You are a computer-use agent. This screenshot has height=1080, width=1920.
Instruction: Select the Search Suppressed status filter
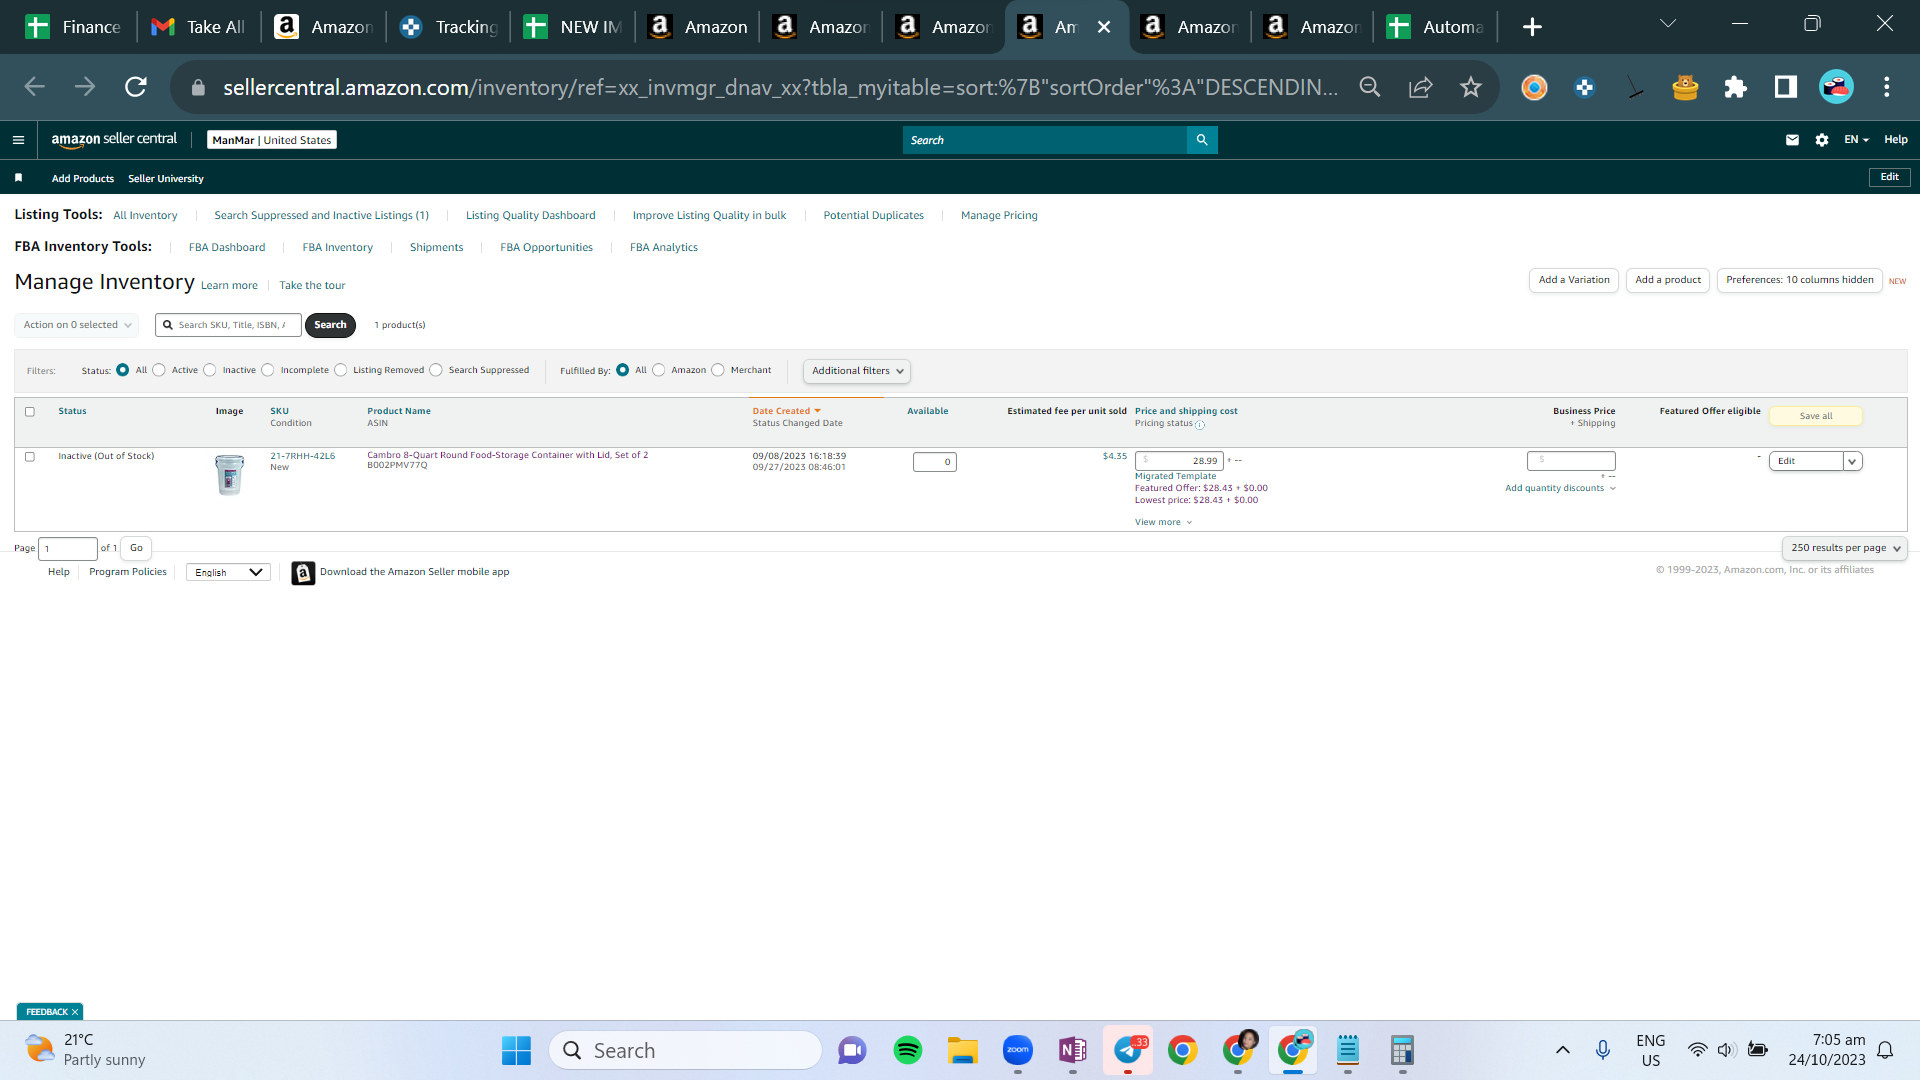point(436,370)
